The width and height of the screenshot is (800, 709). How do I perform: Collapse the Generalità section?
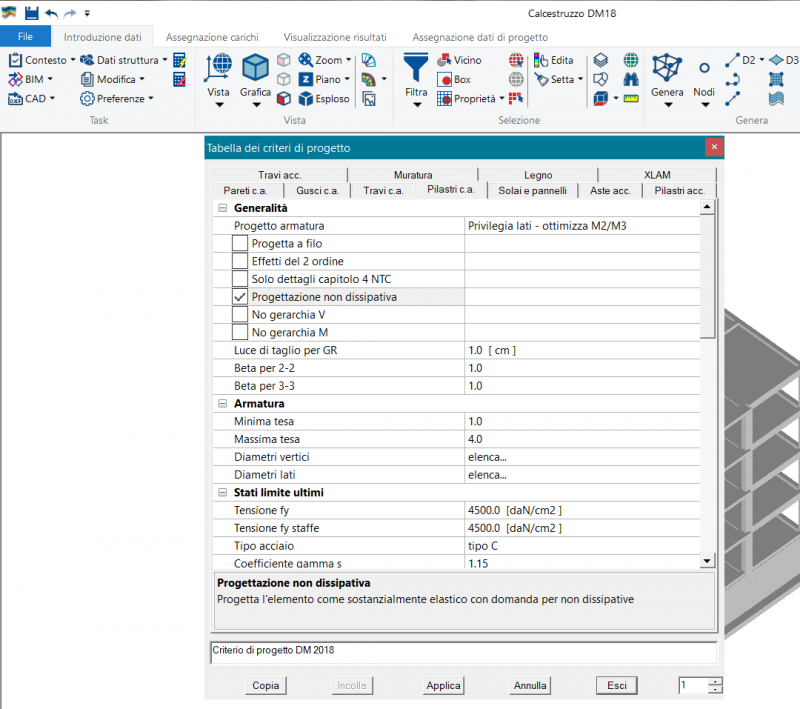click(x=222, y=208)
